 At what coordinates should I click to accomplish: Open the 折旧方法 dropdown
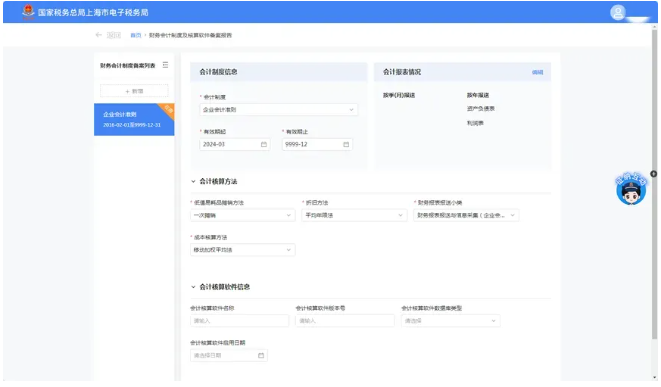coord(354,215)
